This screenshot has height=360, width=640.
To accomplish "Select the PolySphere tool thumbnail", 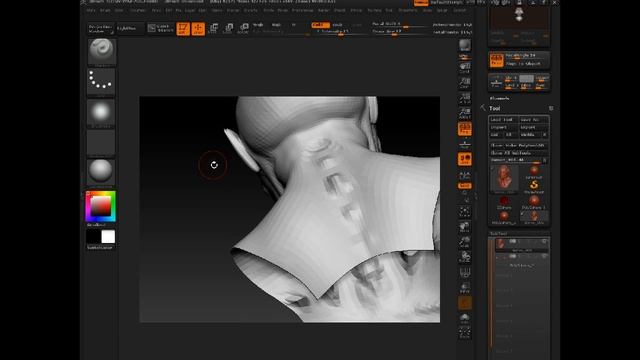I will pyautogui.click(x=534, y=202).
